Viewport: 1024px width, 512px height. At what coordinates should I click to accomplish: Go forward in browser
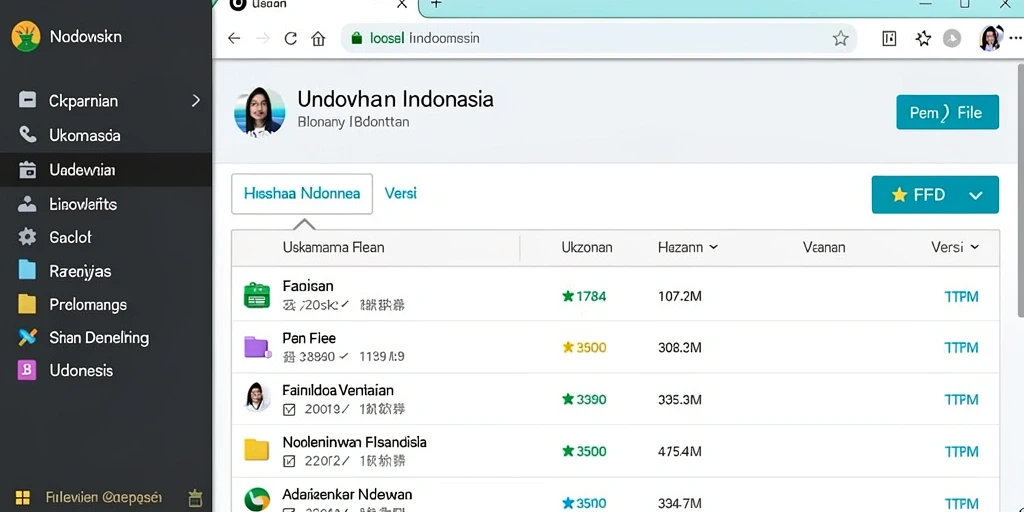click(263, 39)
